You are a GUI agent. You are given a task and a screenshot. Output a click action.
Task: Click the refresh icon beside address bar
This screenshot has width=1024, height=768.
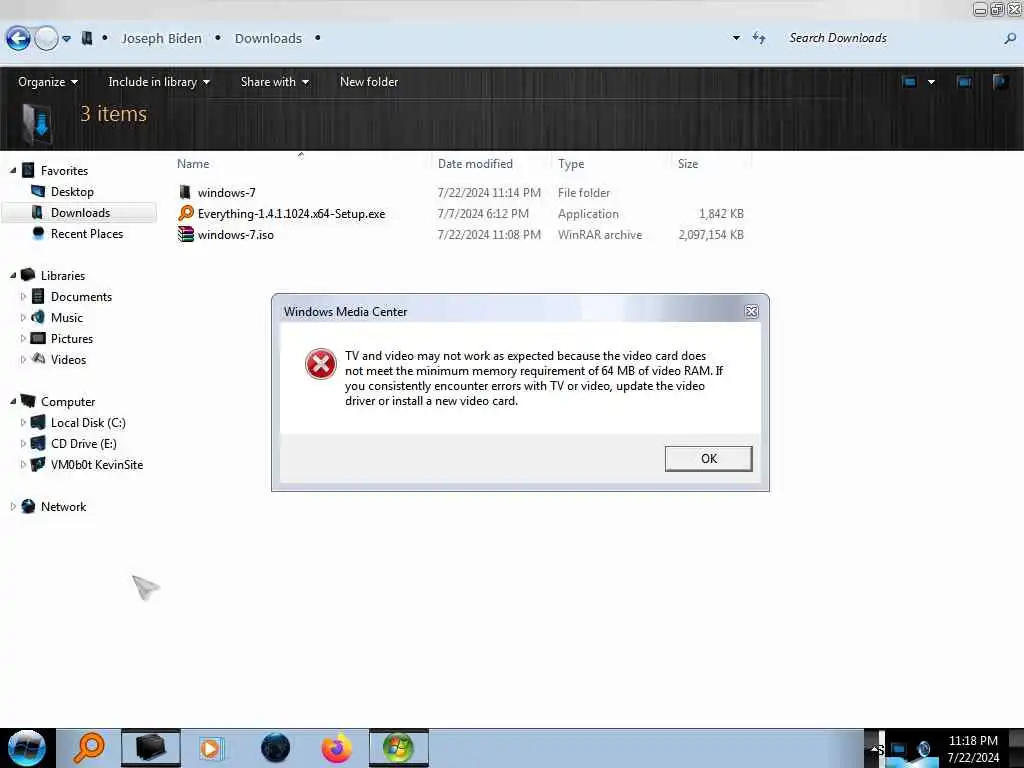(x=759, y=38)
